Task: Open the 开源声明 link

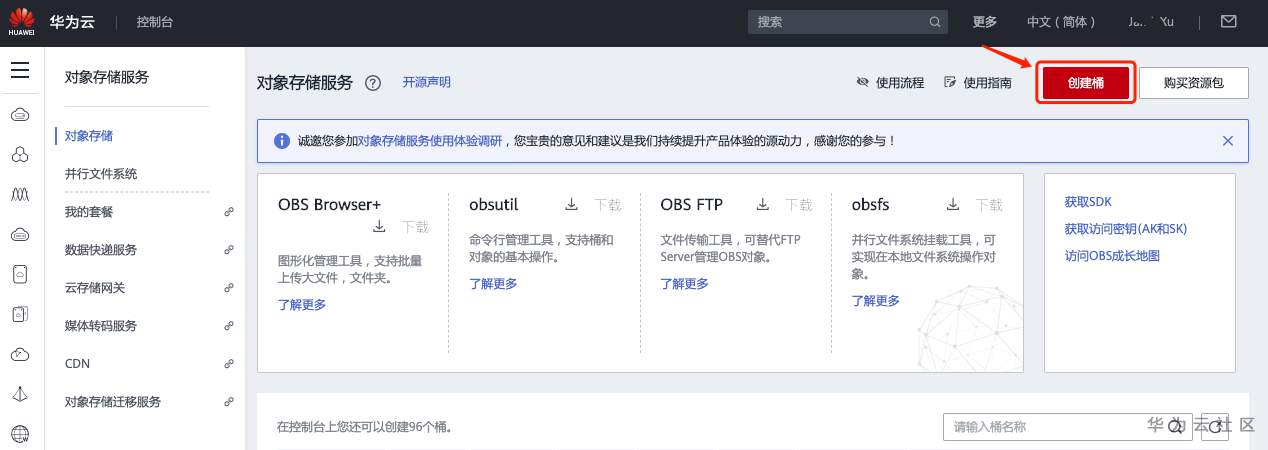Action: pos(427,82)
